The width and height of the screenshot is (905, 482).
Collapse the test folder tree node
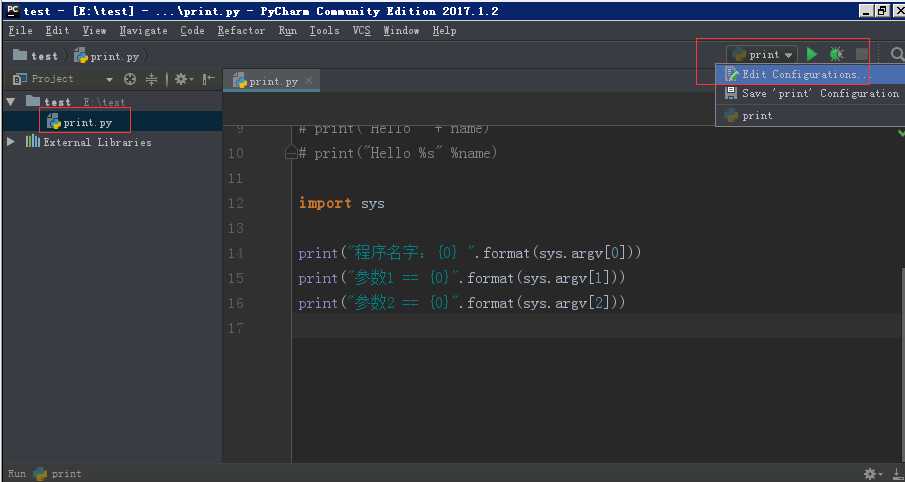coord(10,102)
